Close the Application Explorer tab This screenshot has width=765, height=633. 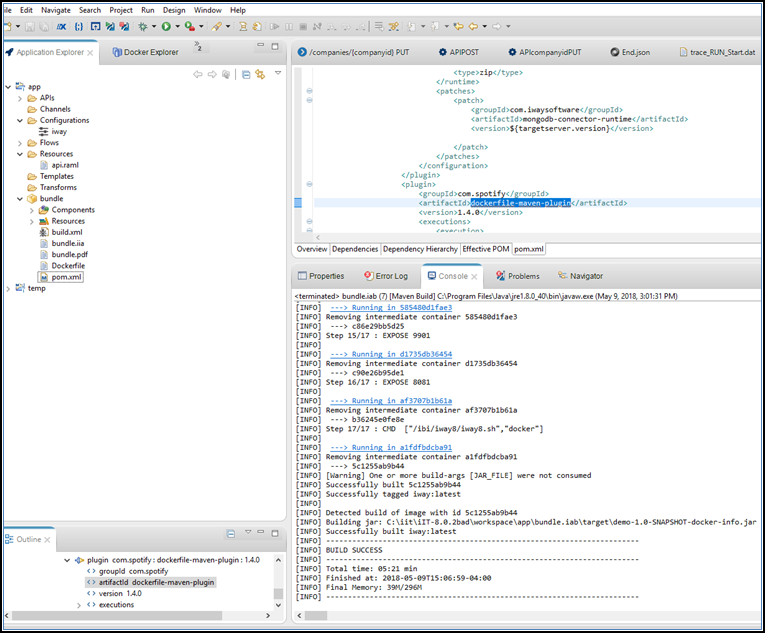(90, 53)
